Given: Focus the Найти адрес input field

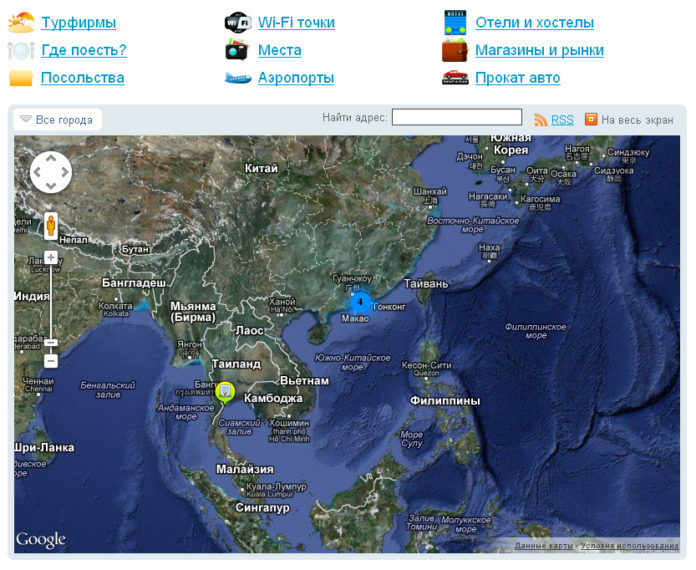Looking at the screenshot, I should click(x=456, y=118).
